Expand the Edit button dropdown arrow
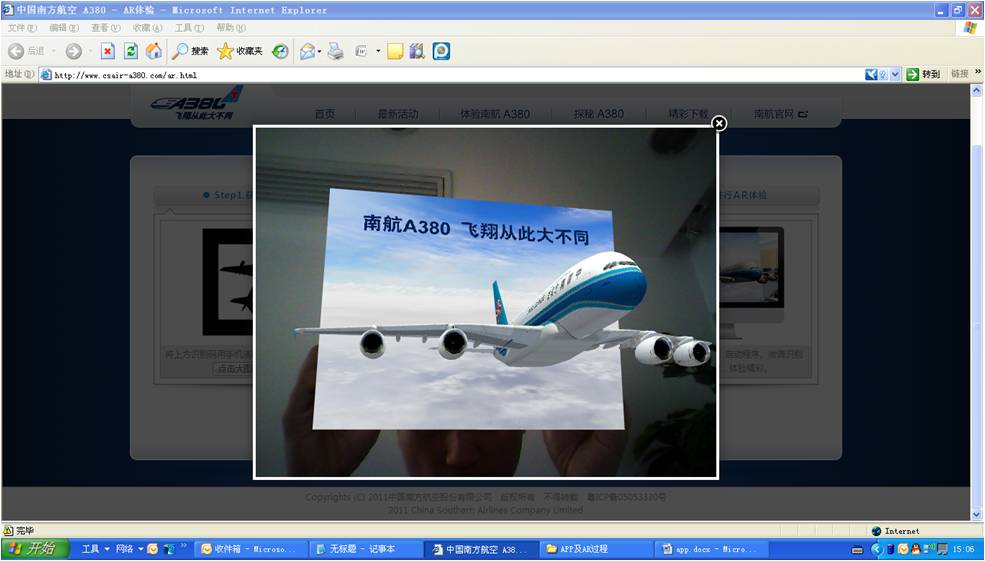 [x=378, y=52]
